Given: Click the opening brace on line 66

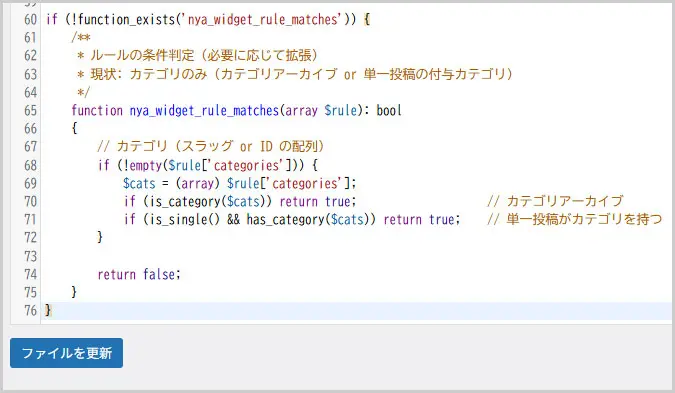Looking at the screenshot, I should 74,128.
